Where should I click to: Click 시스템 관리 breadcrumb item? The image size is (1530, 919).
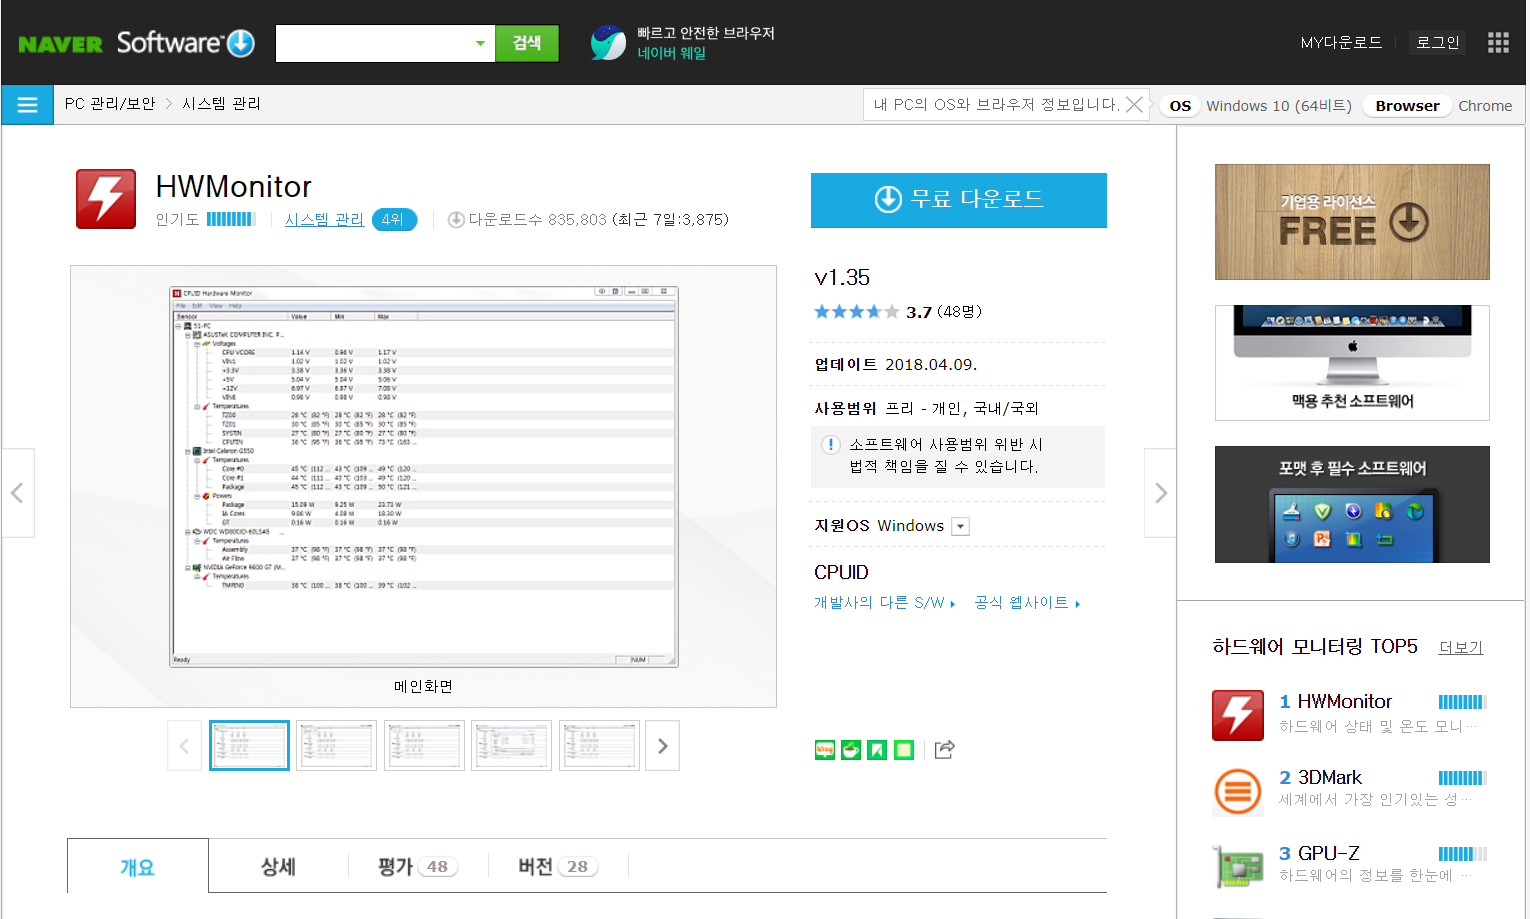tap(221, 104)
